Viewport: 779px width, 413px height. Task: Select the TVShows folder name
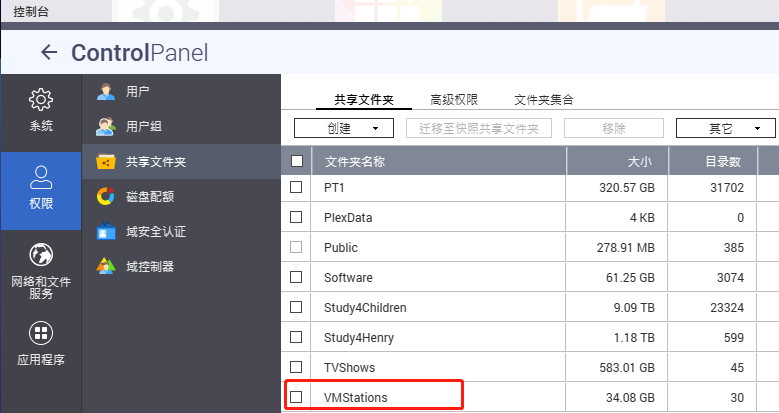349,368
